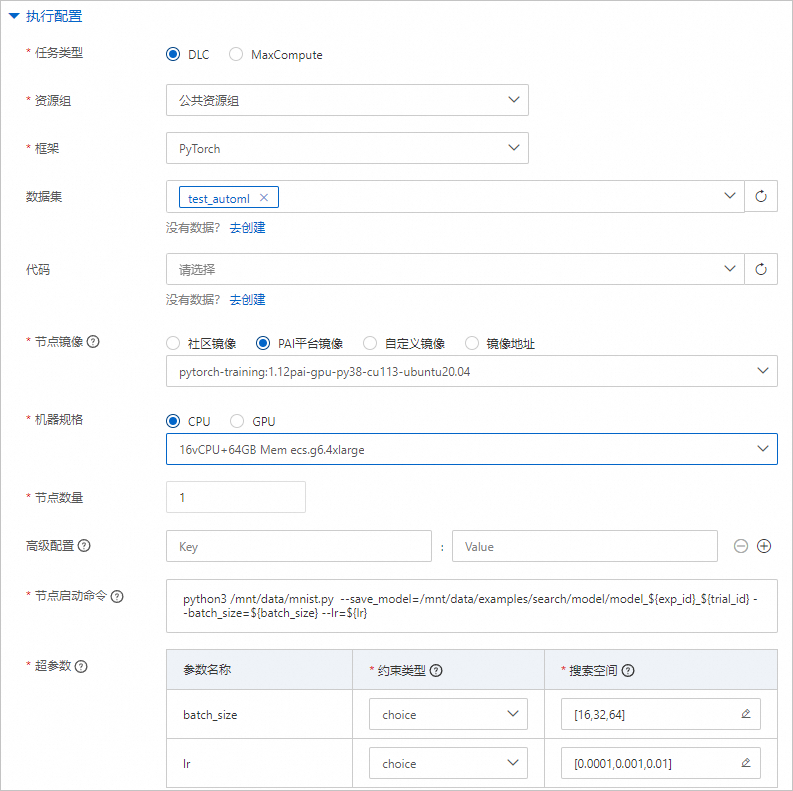Refresh the 代码 code list

pyautogui.click(x=761, y=269)
